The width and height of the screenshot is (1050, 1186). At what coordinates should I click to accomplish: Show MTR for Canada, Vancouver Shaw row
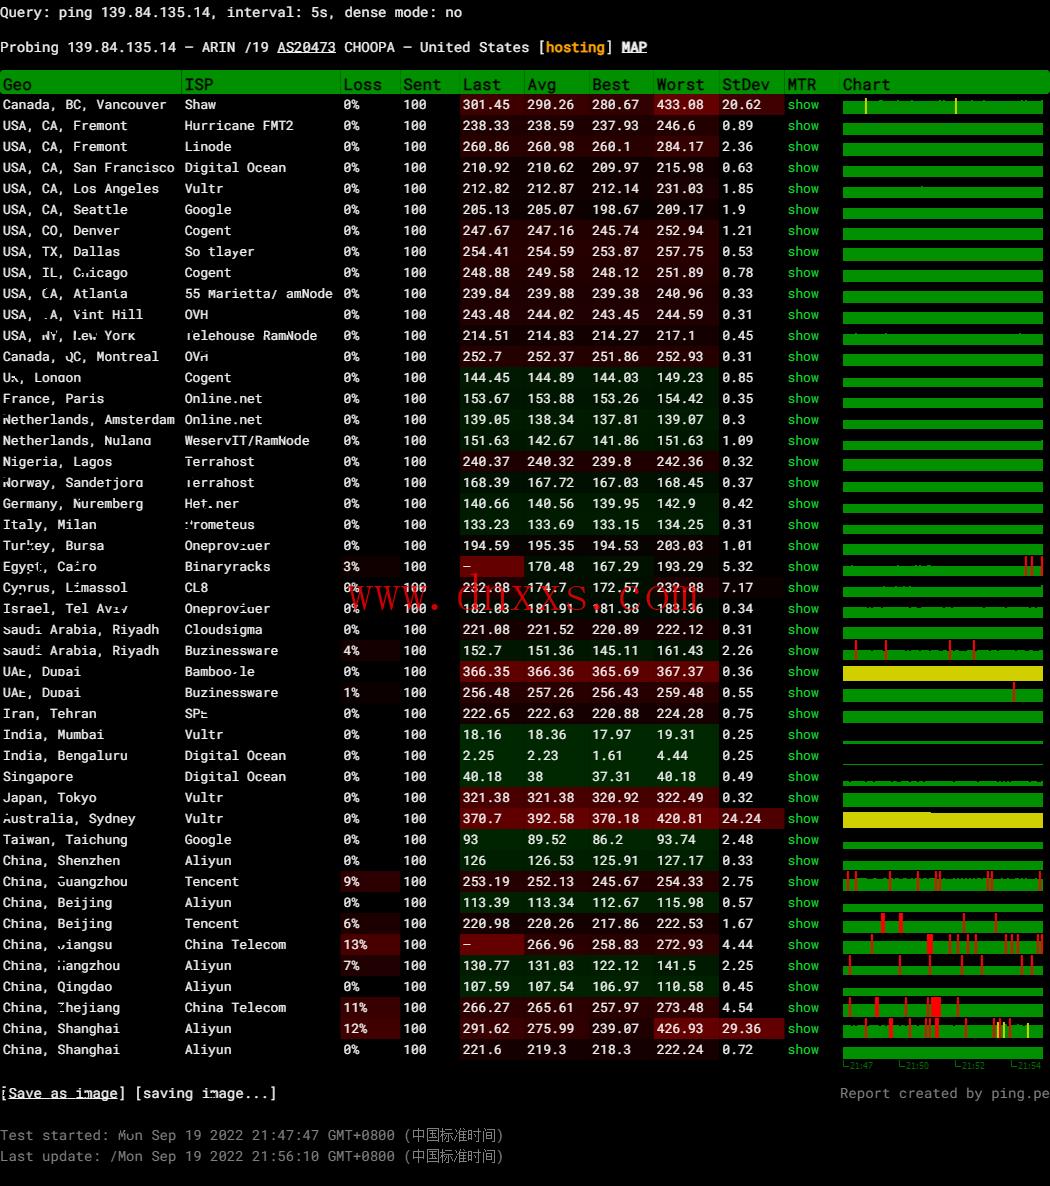pyautogui.click(x=803, y=105)
